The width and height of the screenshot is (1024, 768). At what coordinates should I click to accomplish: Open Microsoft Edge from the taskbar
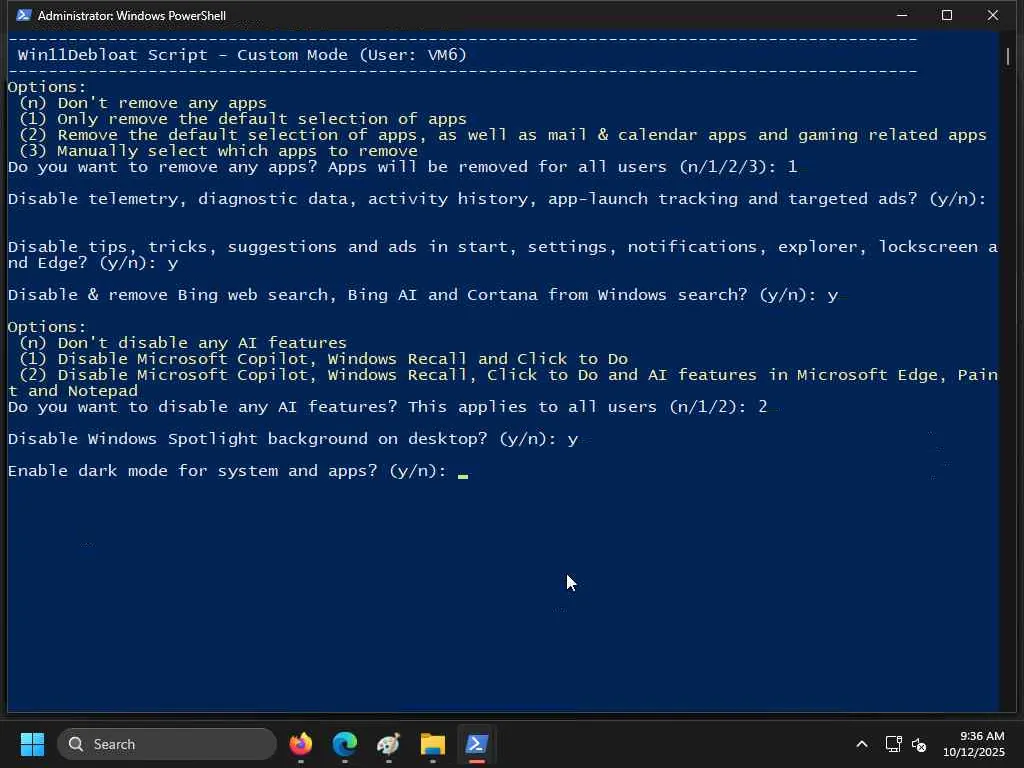[x=345, y=744]
